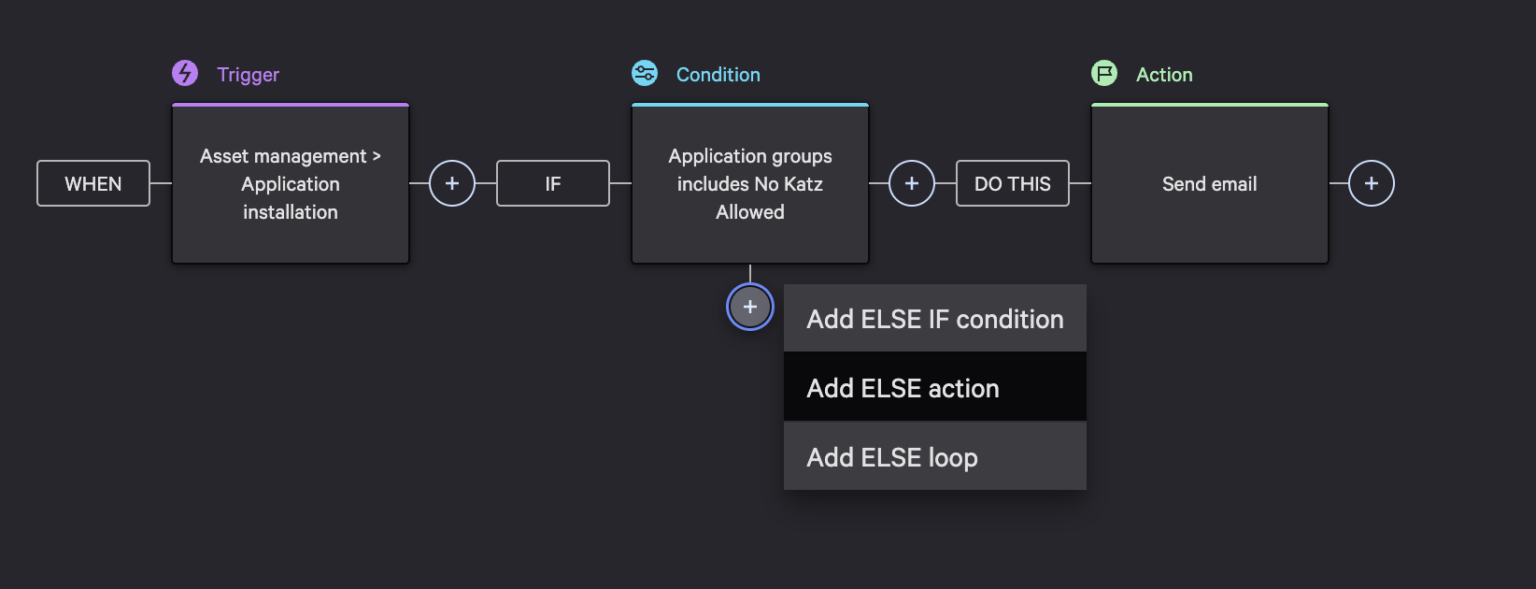1536x589 pixels.
Task: Click the plus icon after the Trigger node
Action: coord(452,183)
